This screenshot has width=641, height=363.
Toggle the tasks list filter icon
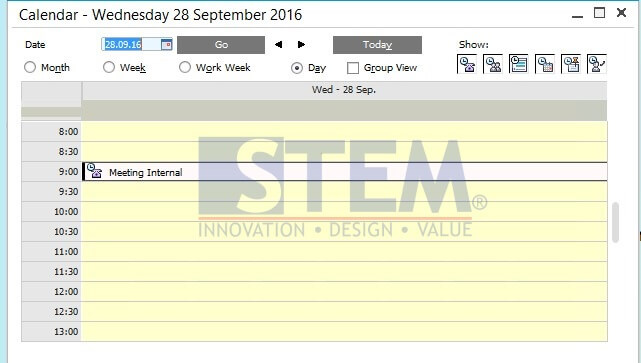(519, 64)
